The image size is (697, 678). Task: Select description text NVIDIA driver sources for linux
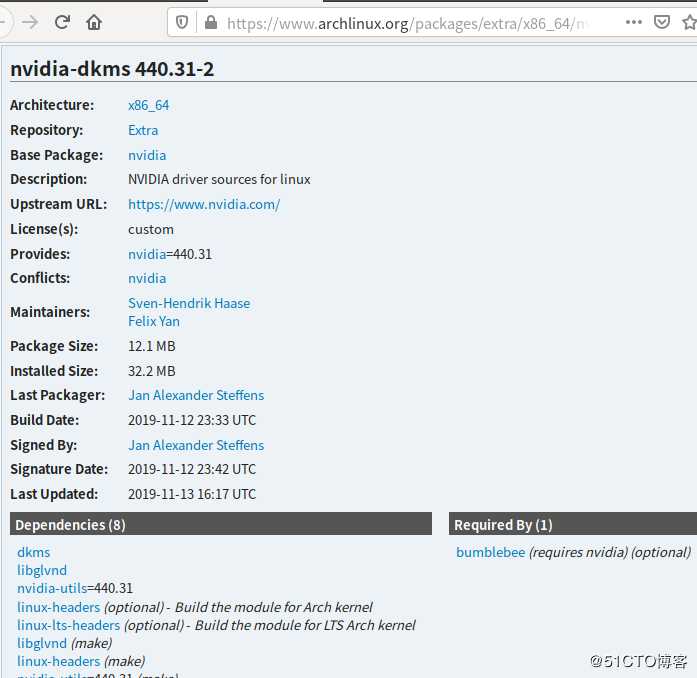[219, 179]
